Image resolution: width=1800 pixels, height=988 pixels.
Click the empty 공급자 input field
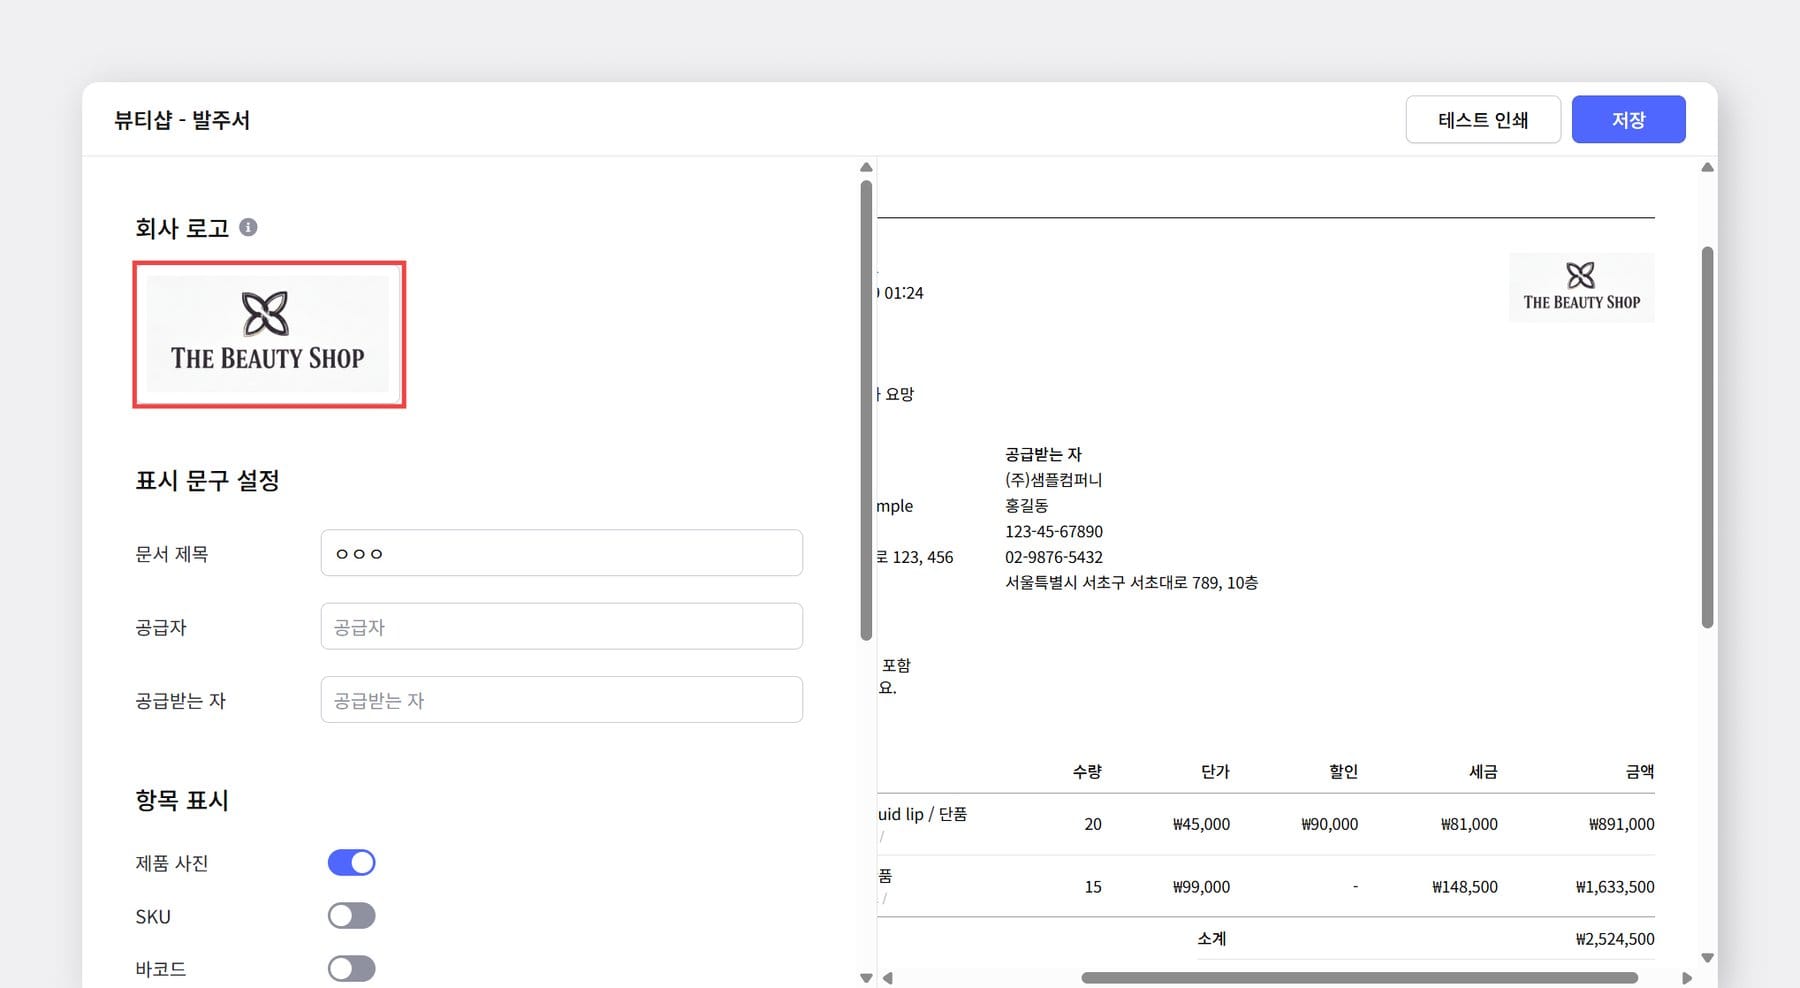click(561, 626)
